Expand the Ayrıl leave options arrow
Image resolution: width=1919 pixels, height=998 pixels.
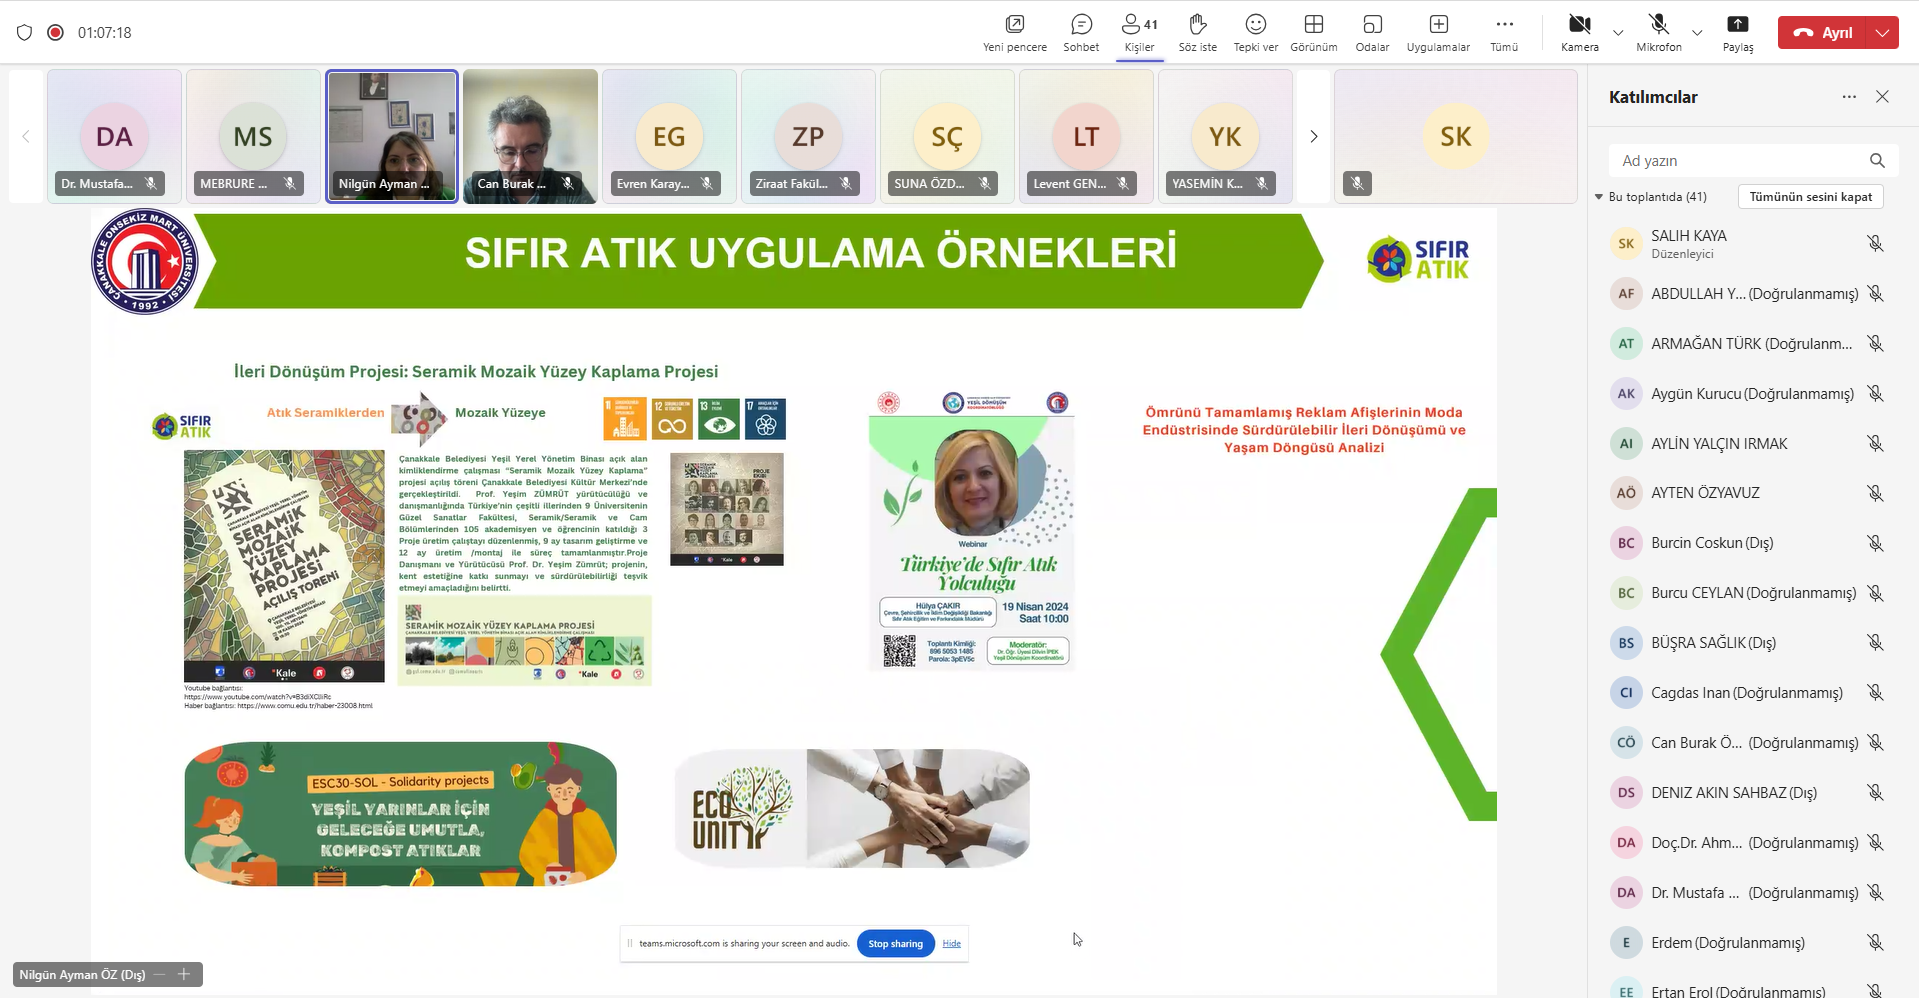pos(1883,33)
